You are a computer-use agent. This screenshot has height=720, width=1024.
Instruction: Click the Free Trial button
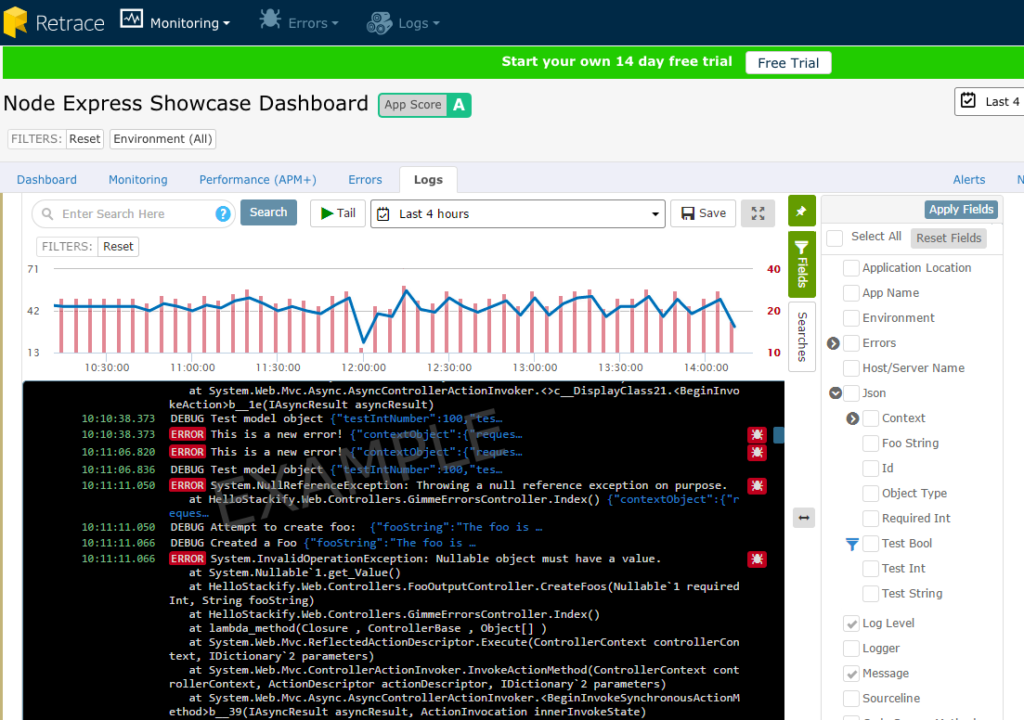coord(788,63)
